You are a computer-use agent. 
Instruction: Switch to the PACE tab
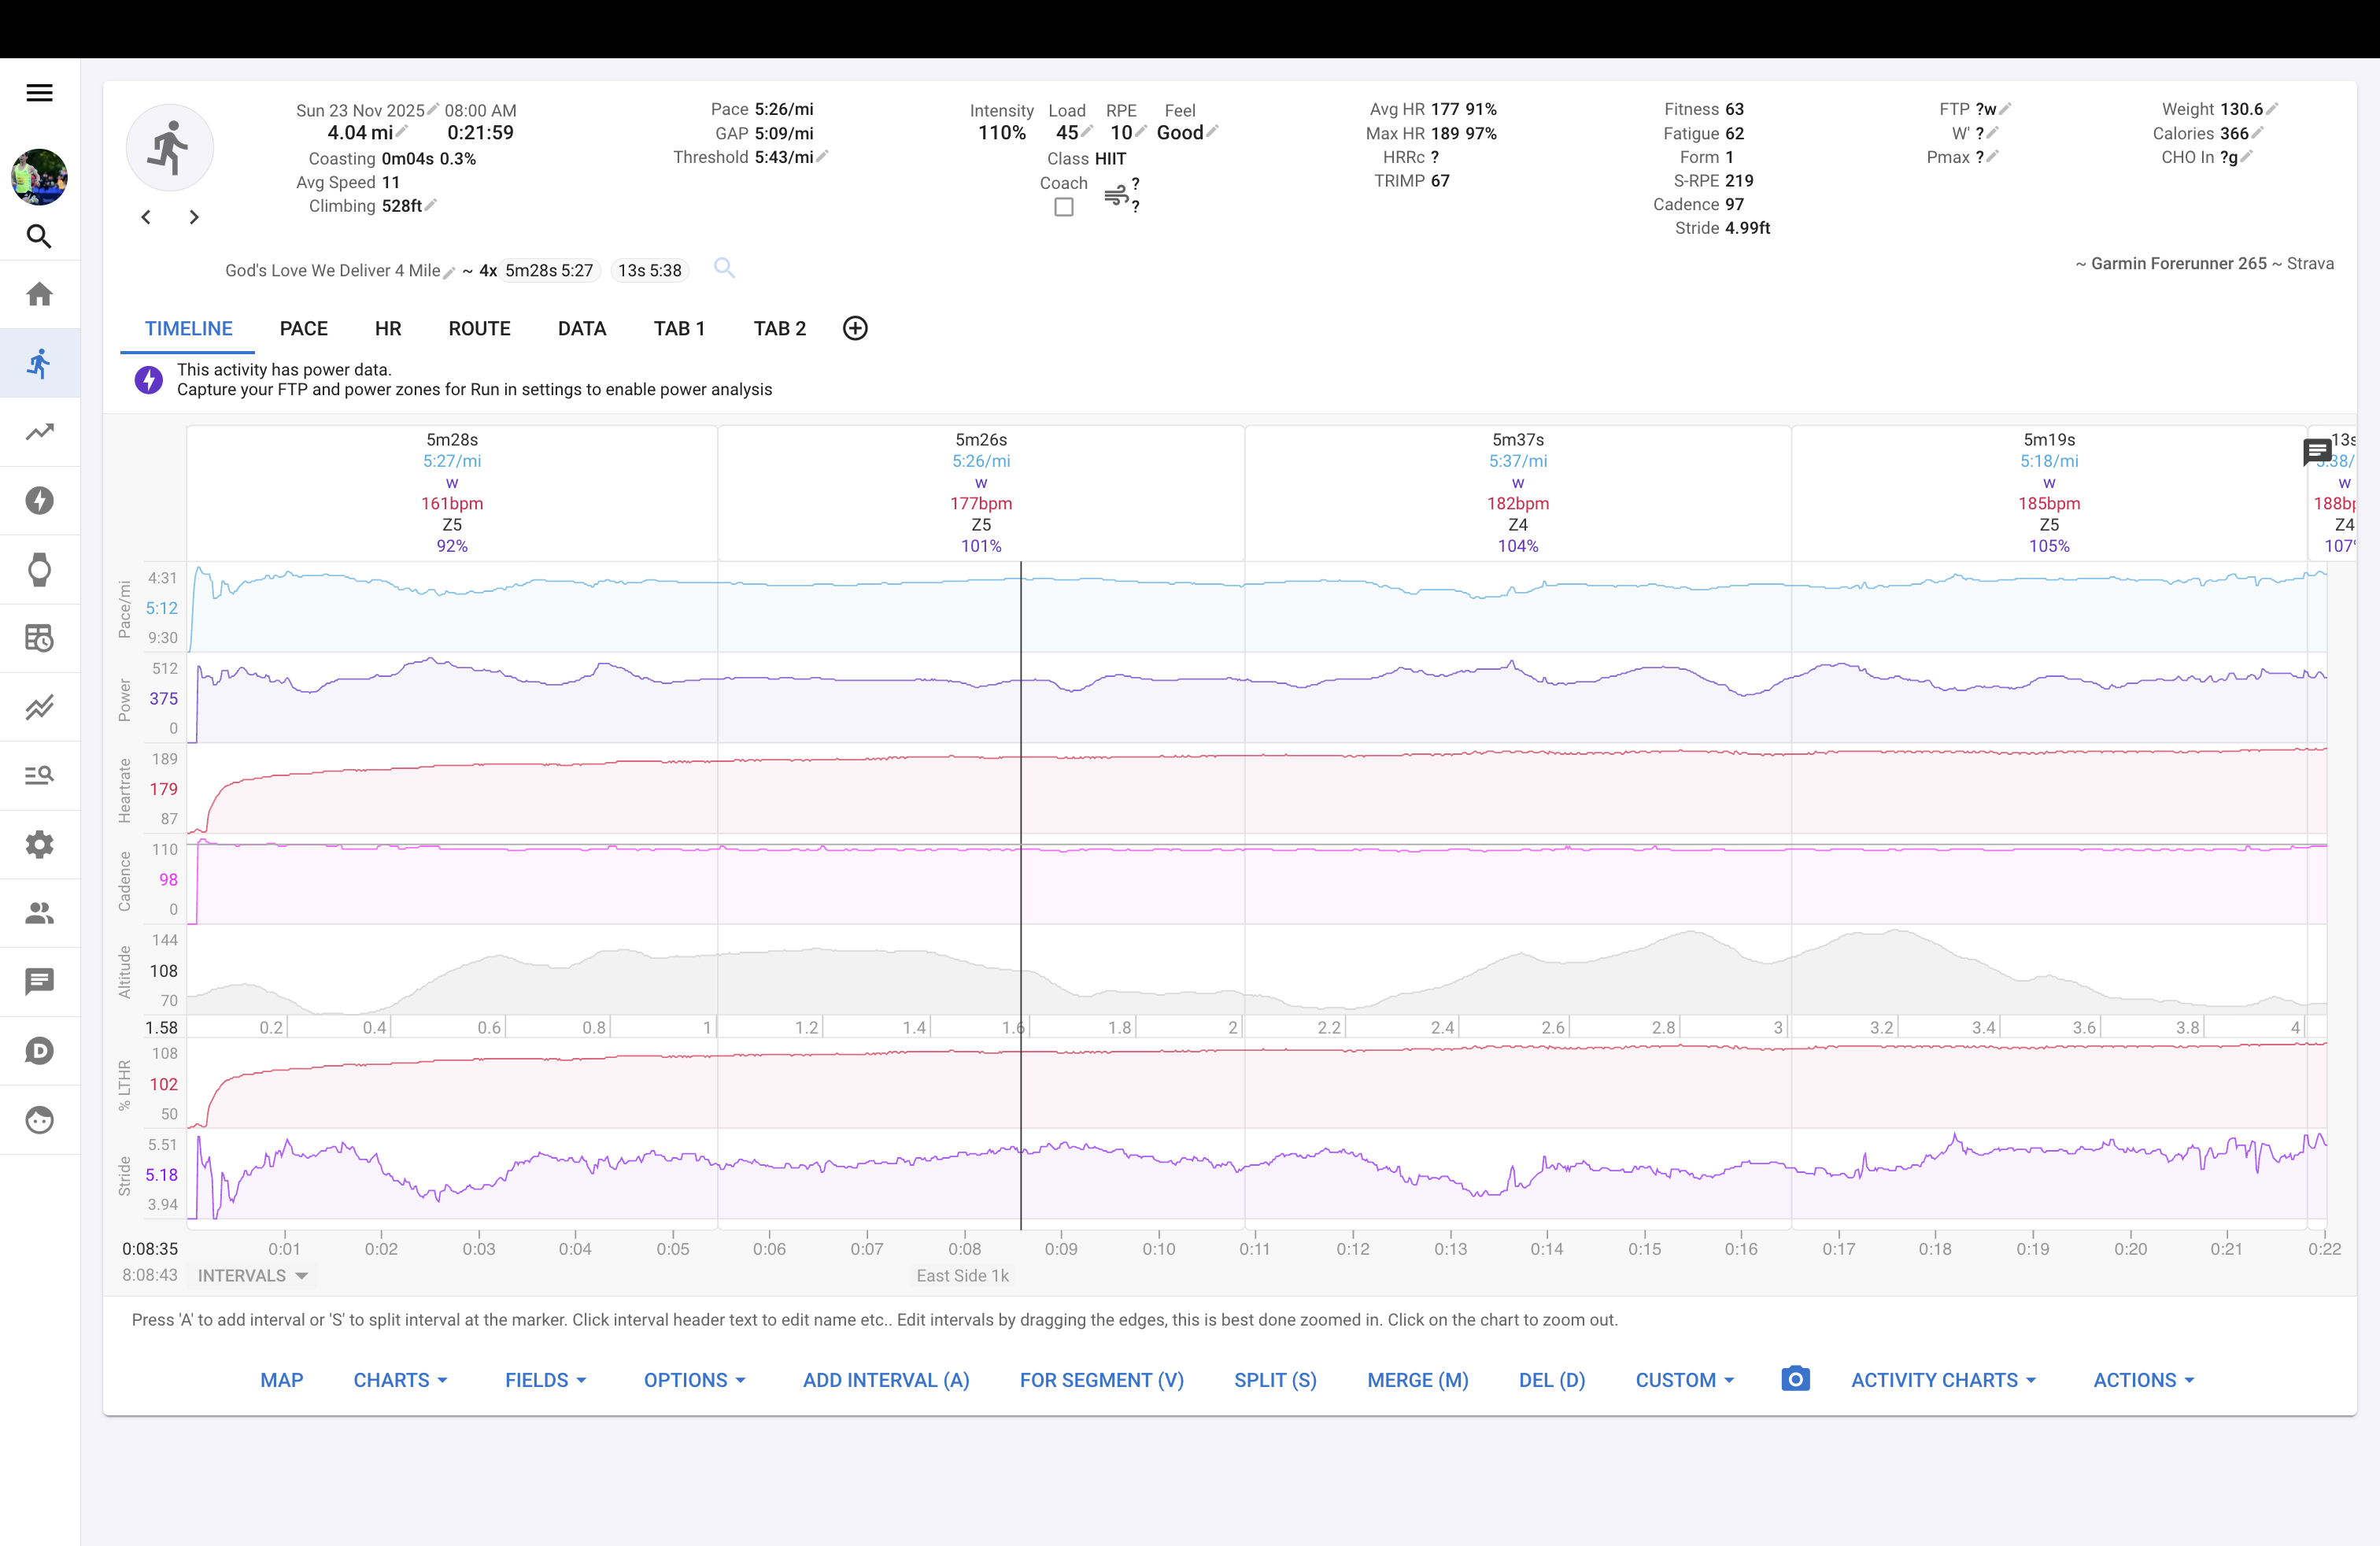tap(303, 329)
